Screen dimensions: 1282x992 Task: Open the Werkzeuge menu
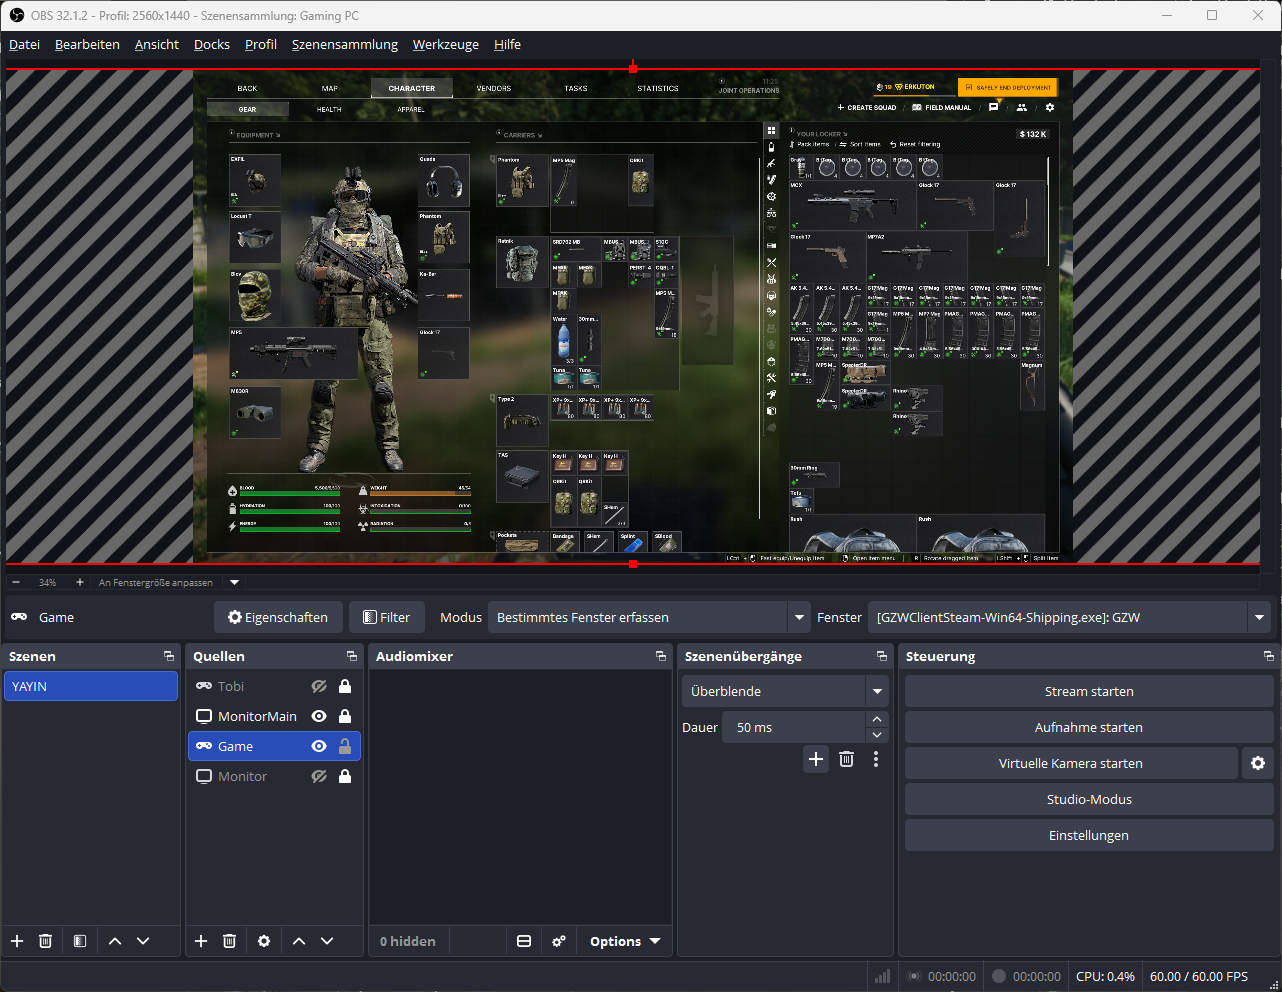[x=445, y=44]
